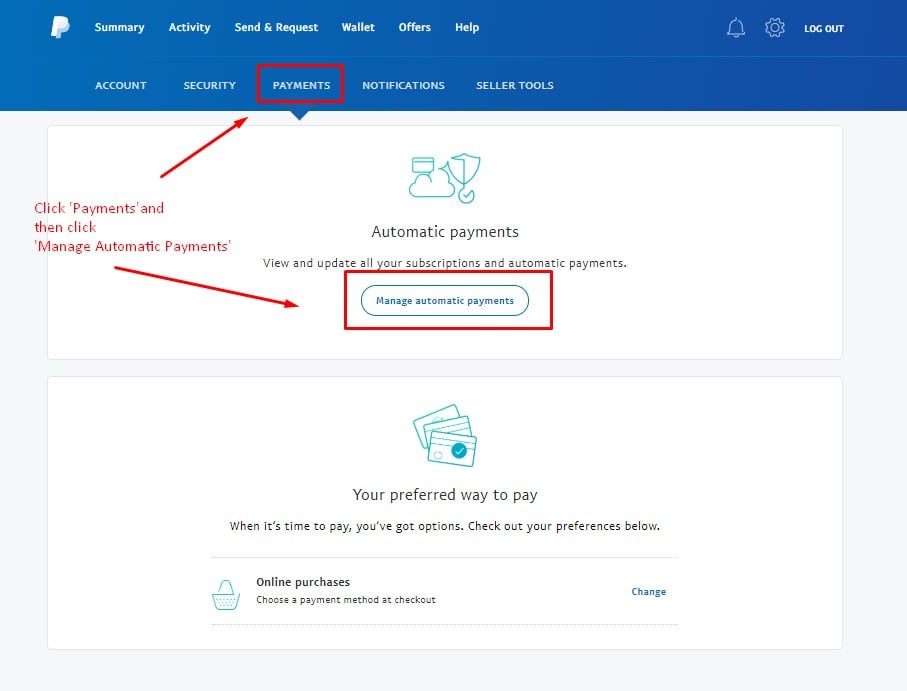Image resolution: width=907 pixels, height=691 pixels.
Task: Switch to the ACCOUNT tab
Action: [x=121, y=86]
